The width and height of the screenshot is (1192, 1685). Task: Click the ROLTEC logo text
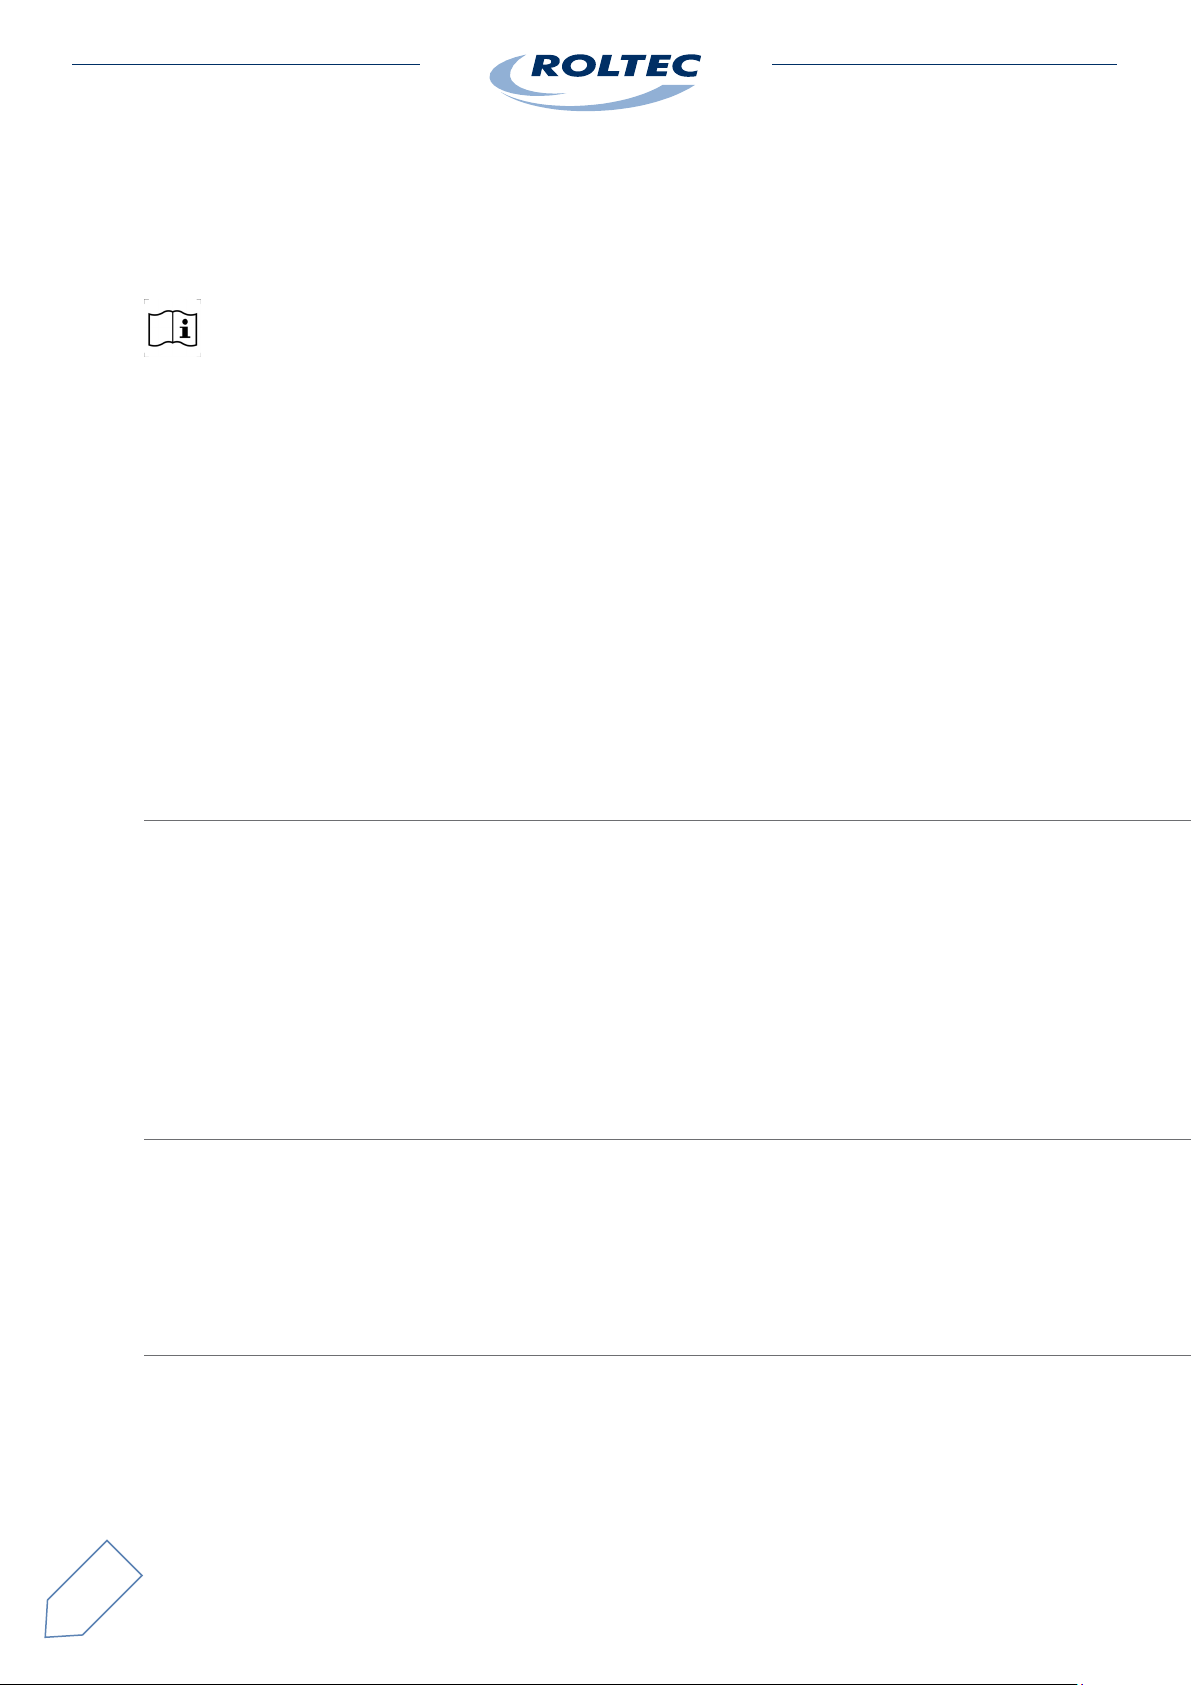coord(616,67)
